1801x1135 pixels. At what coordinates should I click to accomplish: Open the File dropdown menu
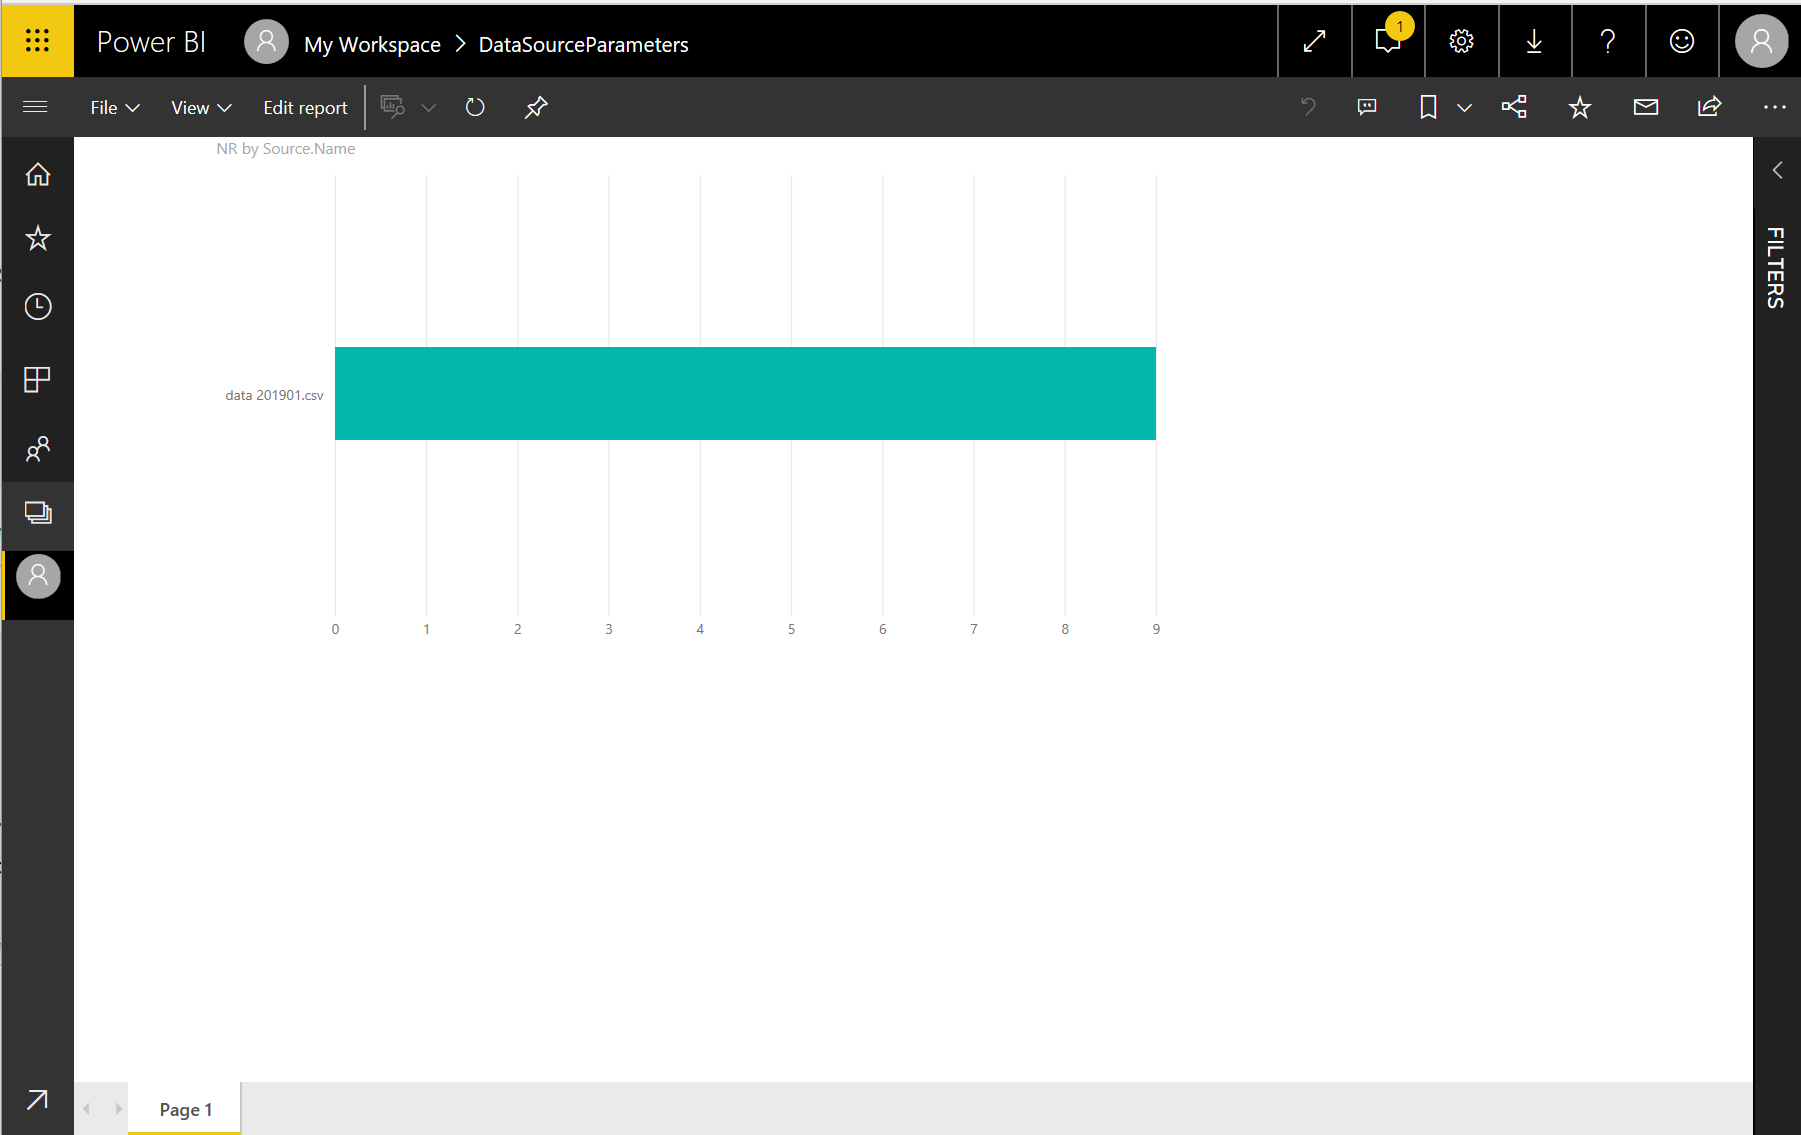pyautogui.click(x=114, y=107)
